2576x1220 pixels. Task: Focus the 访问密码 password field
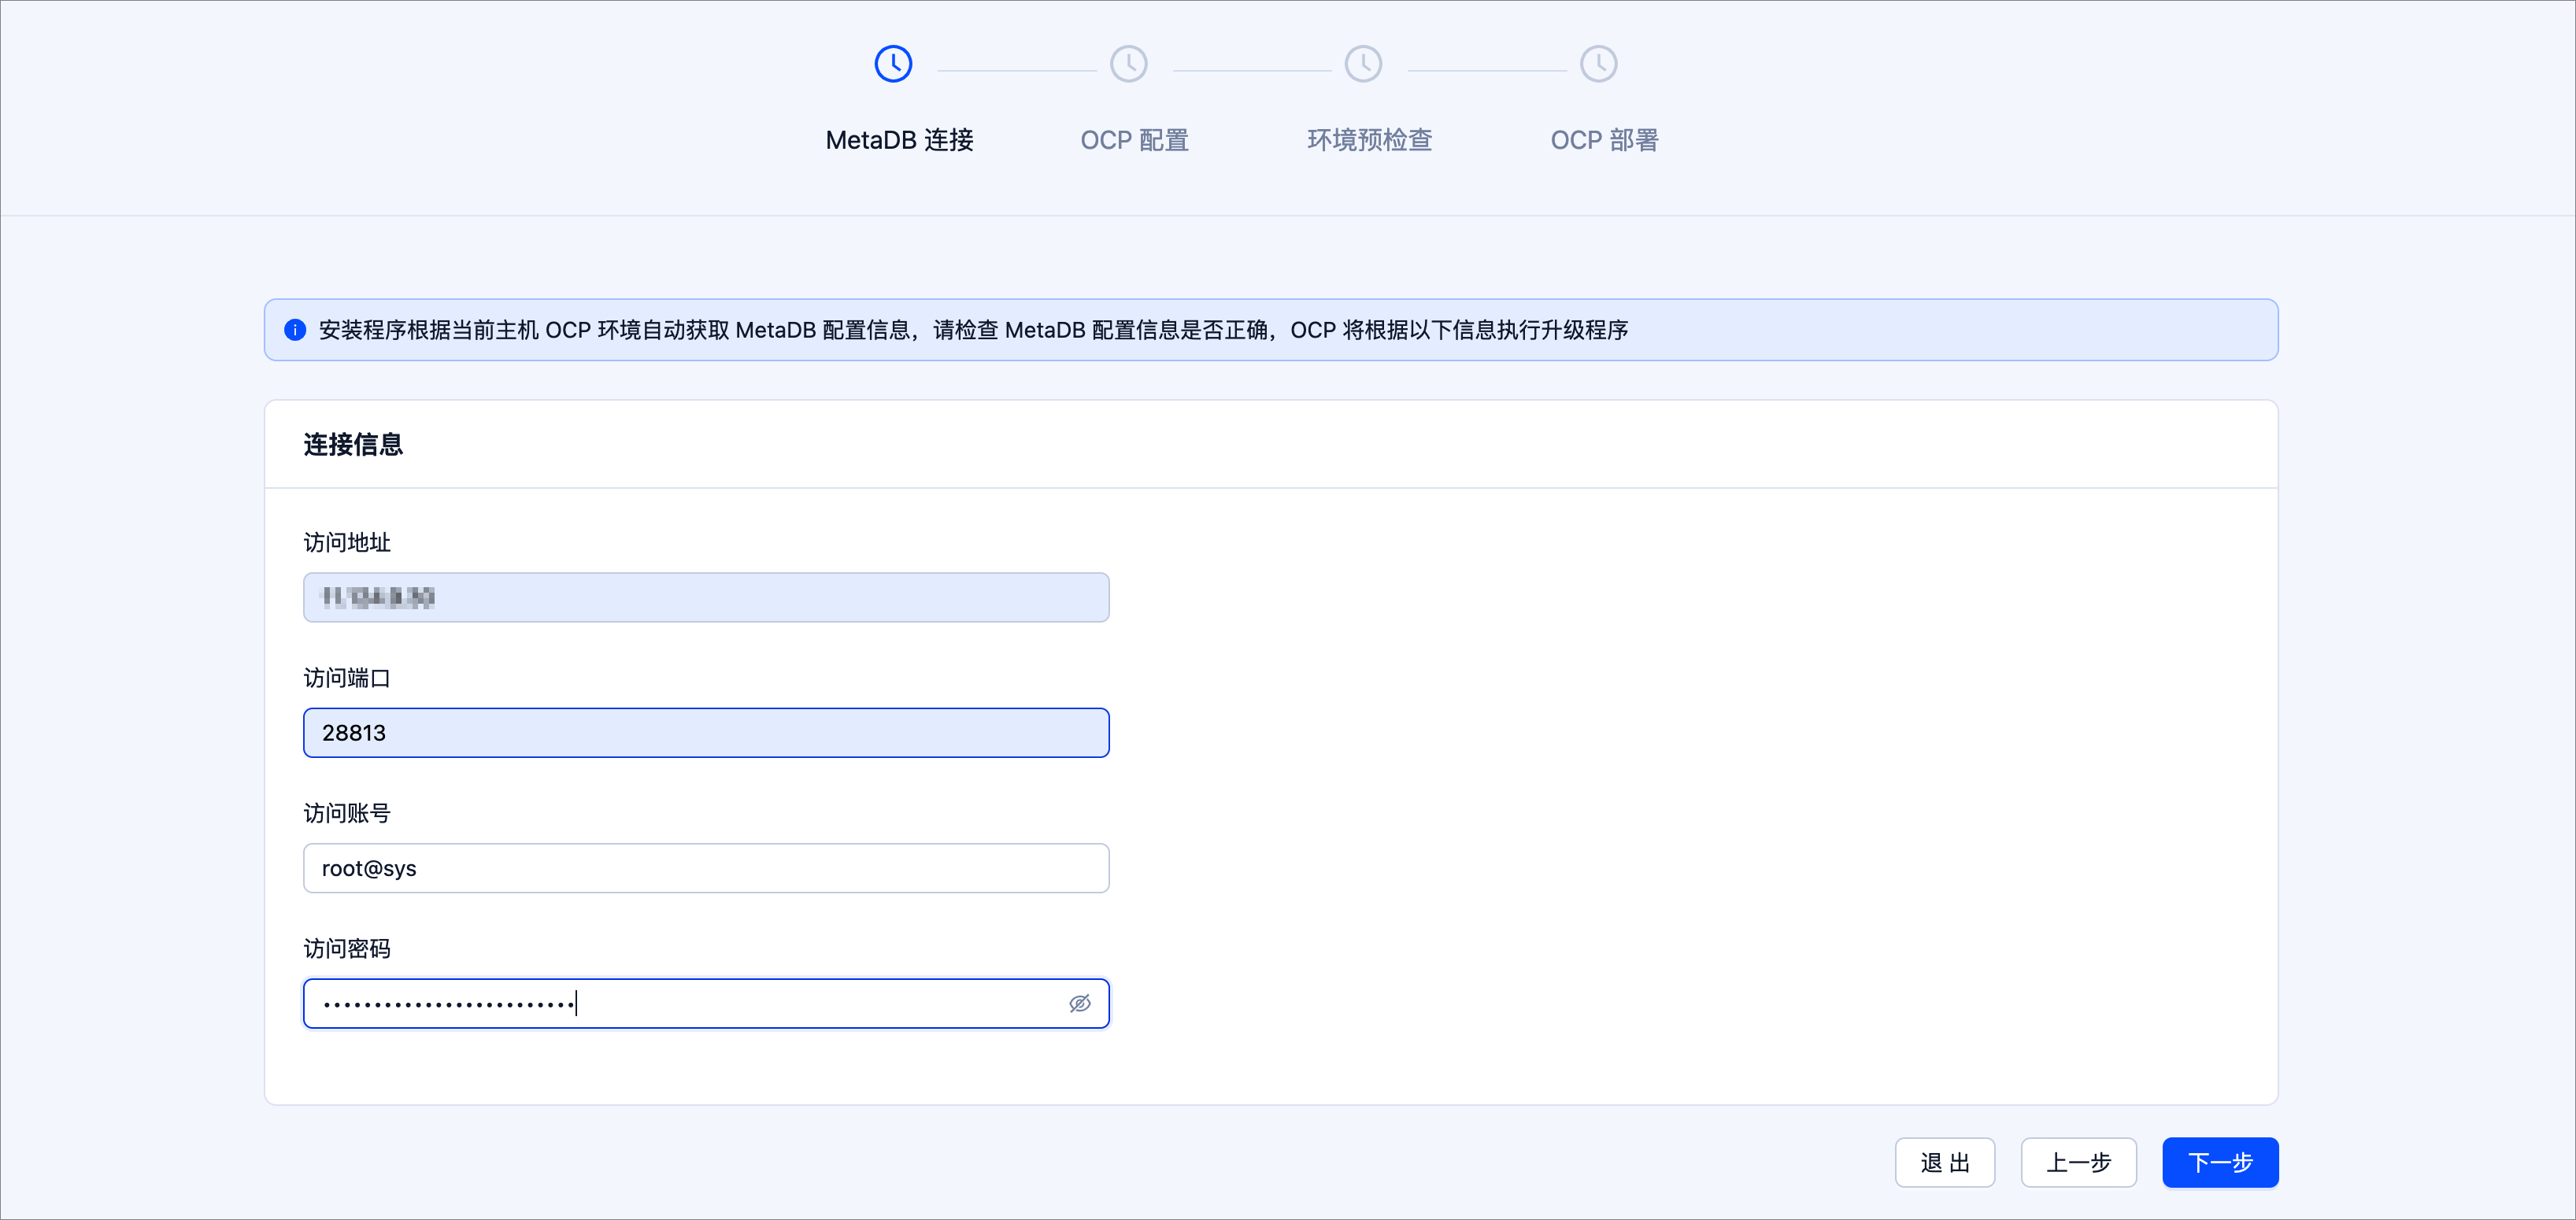pyautogui.click(x=706, y=1003)
